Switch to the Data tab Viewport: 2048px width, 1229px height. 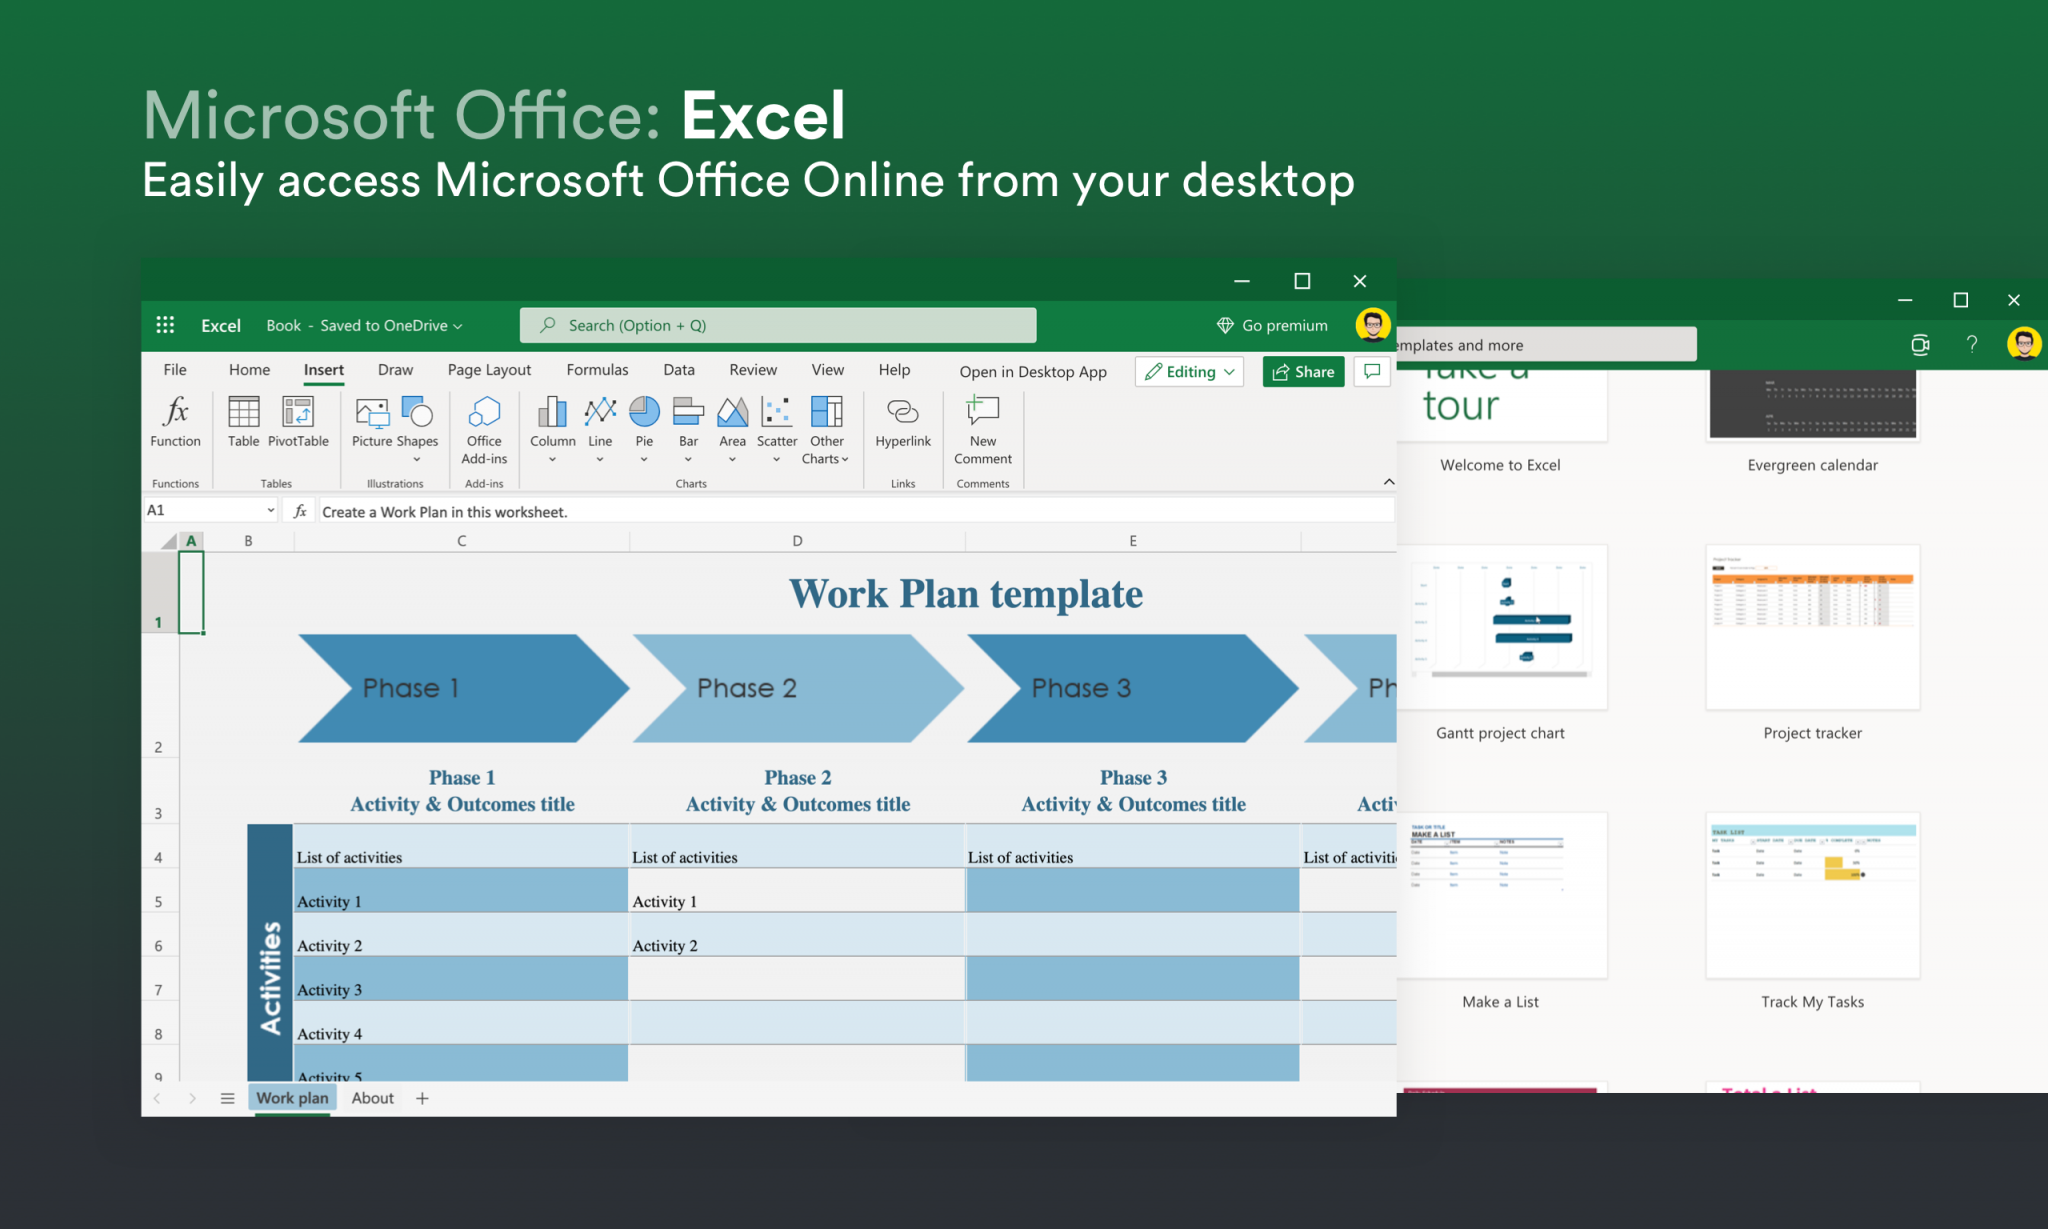pyautogui.click(x=679, y=370)
